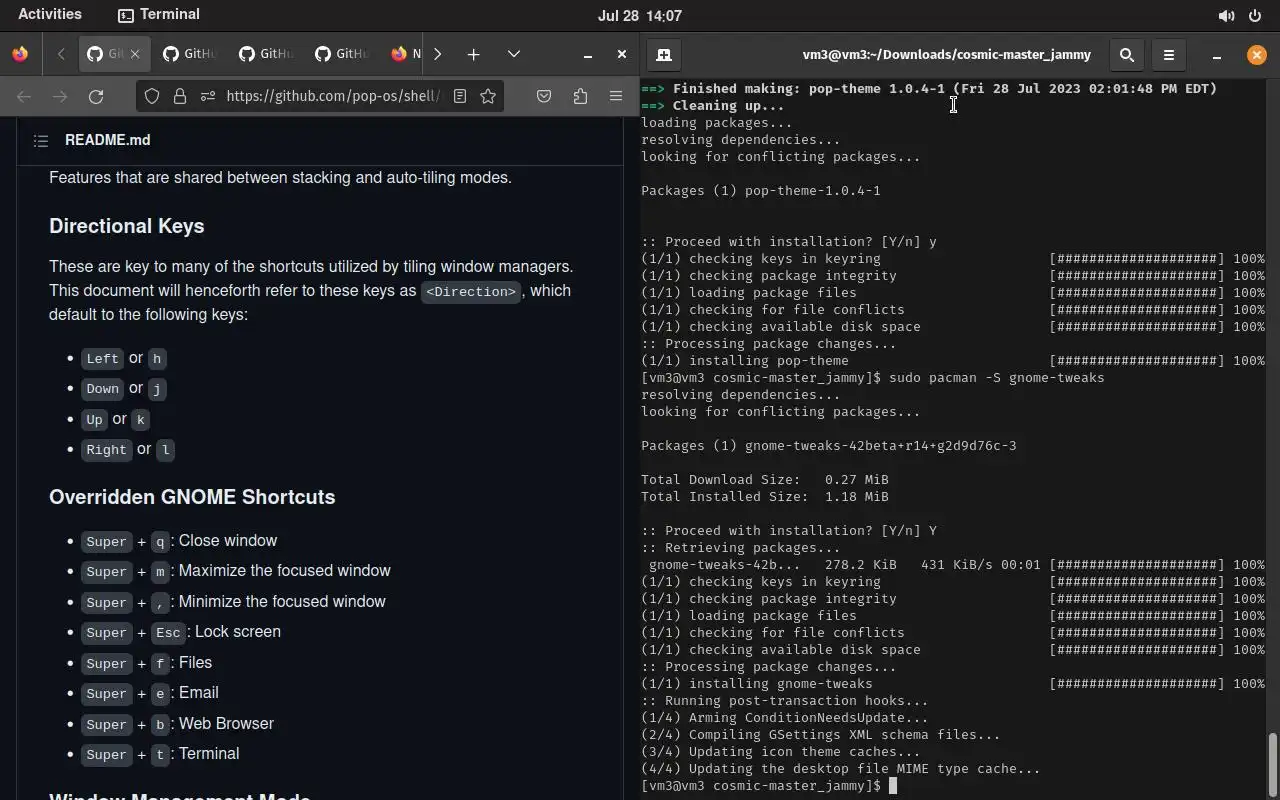Viewport: 1280px width, 800px height.
Task: Switch to the Firefox New tab
Action: tap(405, 54)
